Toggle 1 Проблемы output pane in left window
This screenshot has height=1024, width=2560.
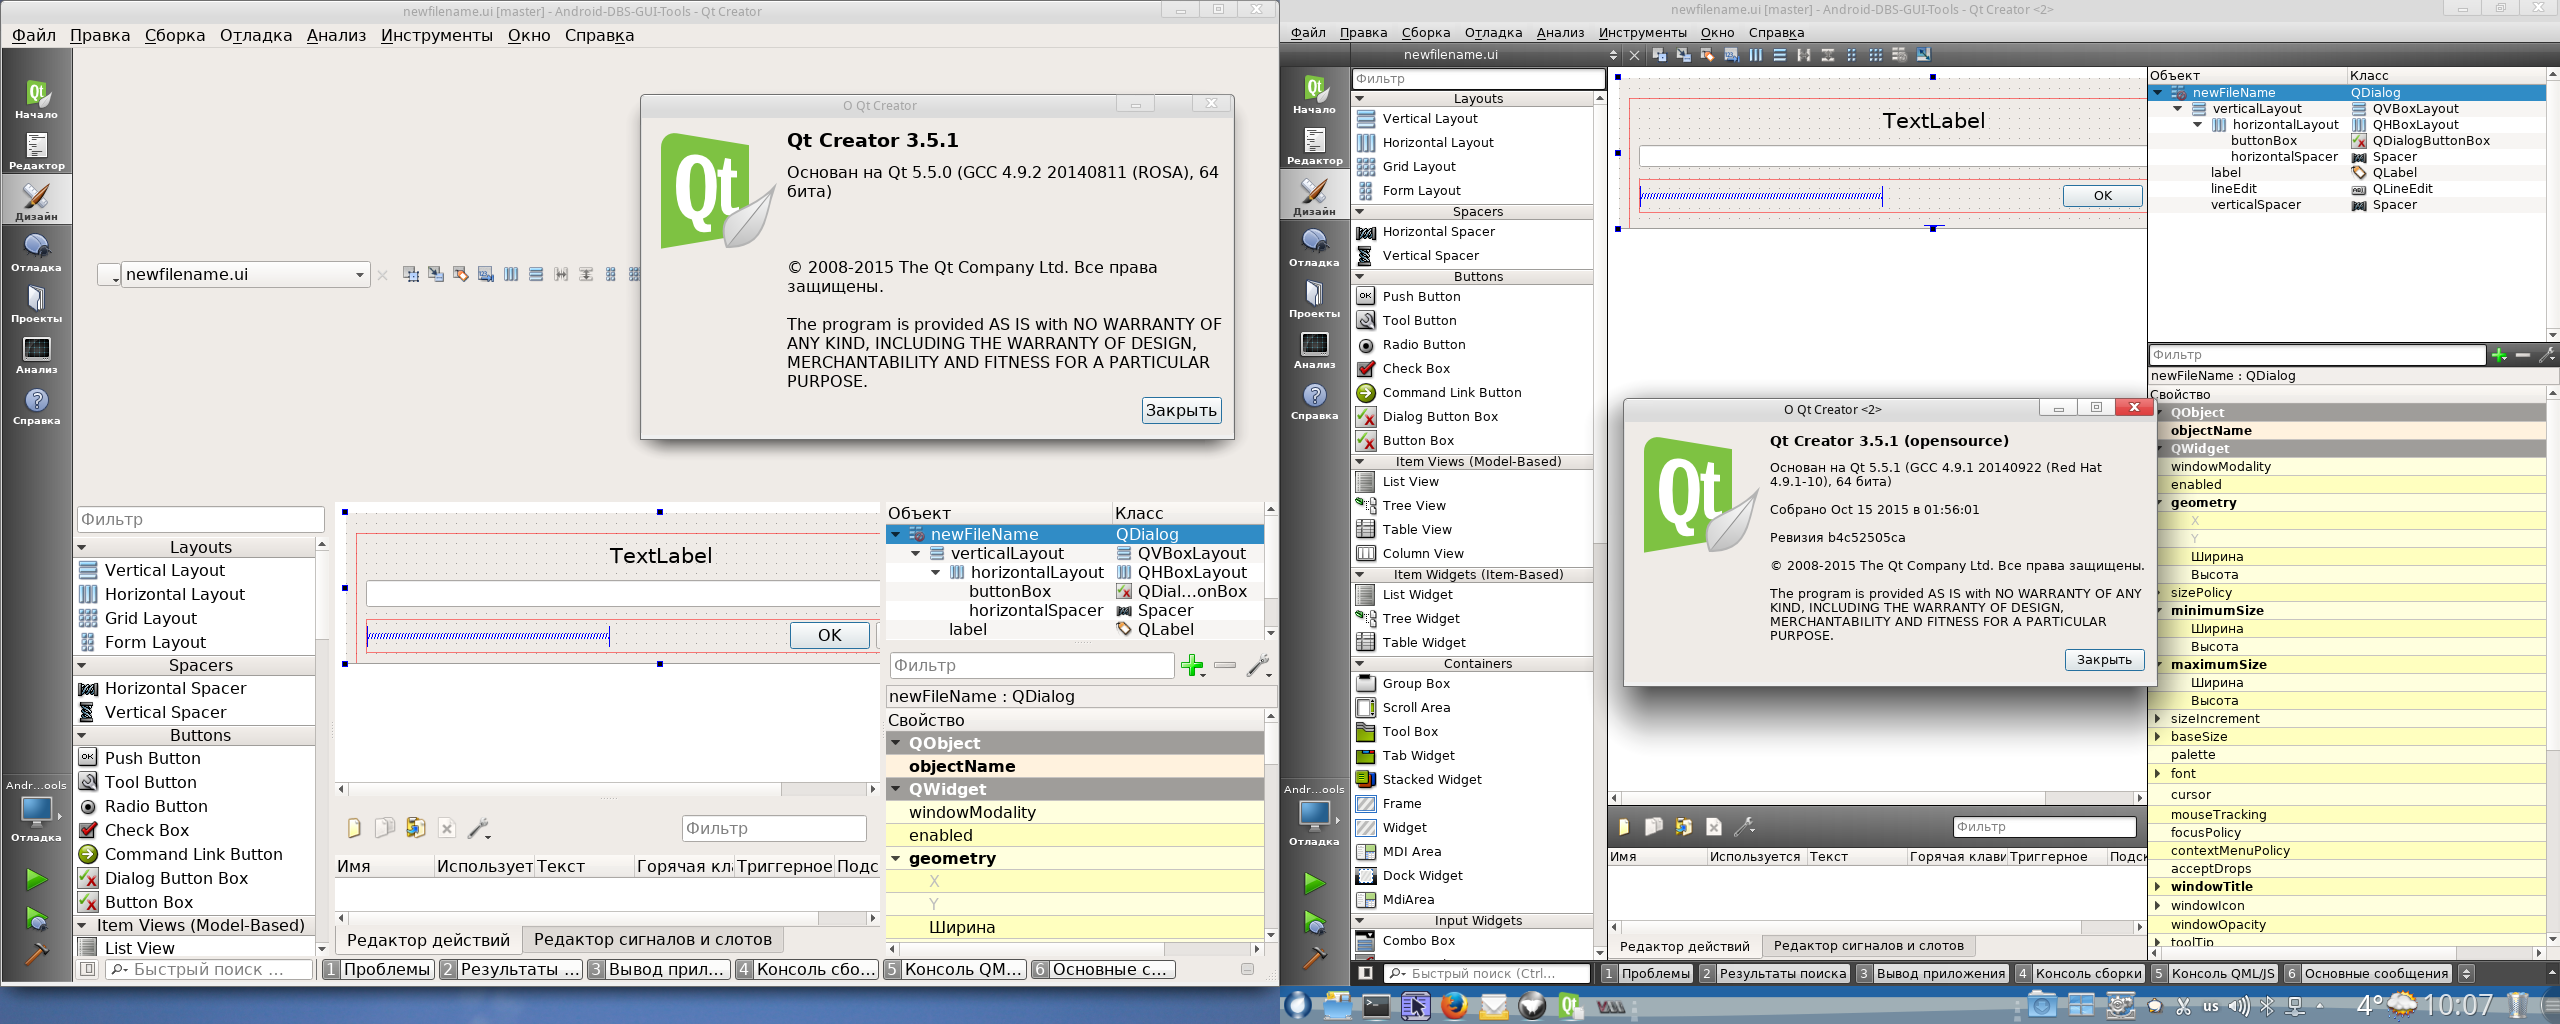(378, 969)
